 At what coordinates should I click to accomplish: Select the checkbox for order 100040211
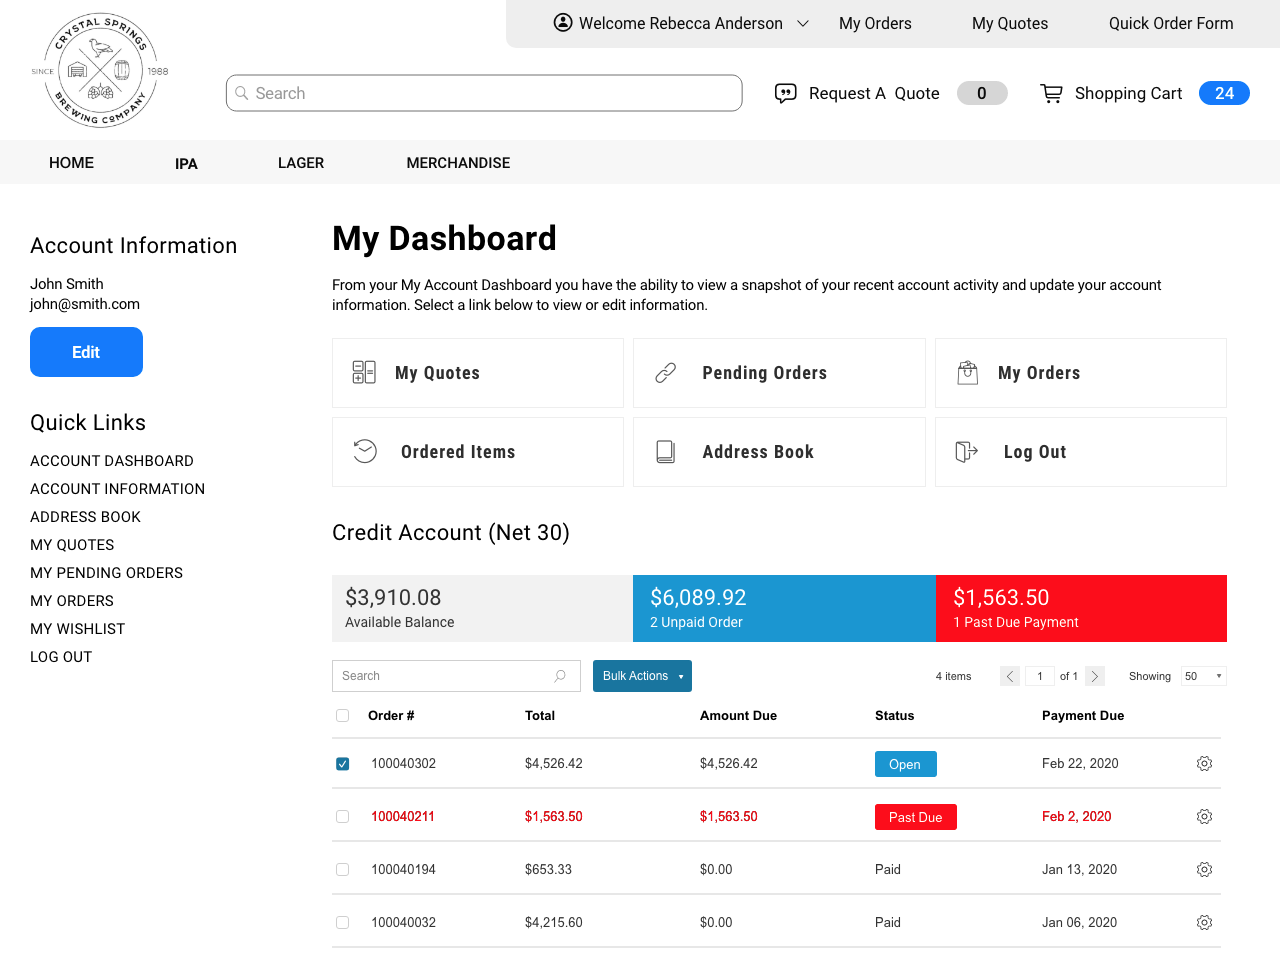click(x=343, y=817)
